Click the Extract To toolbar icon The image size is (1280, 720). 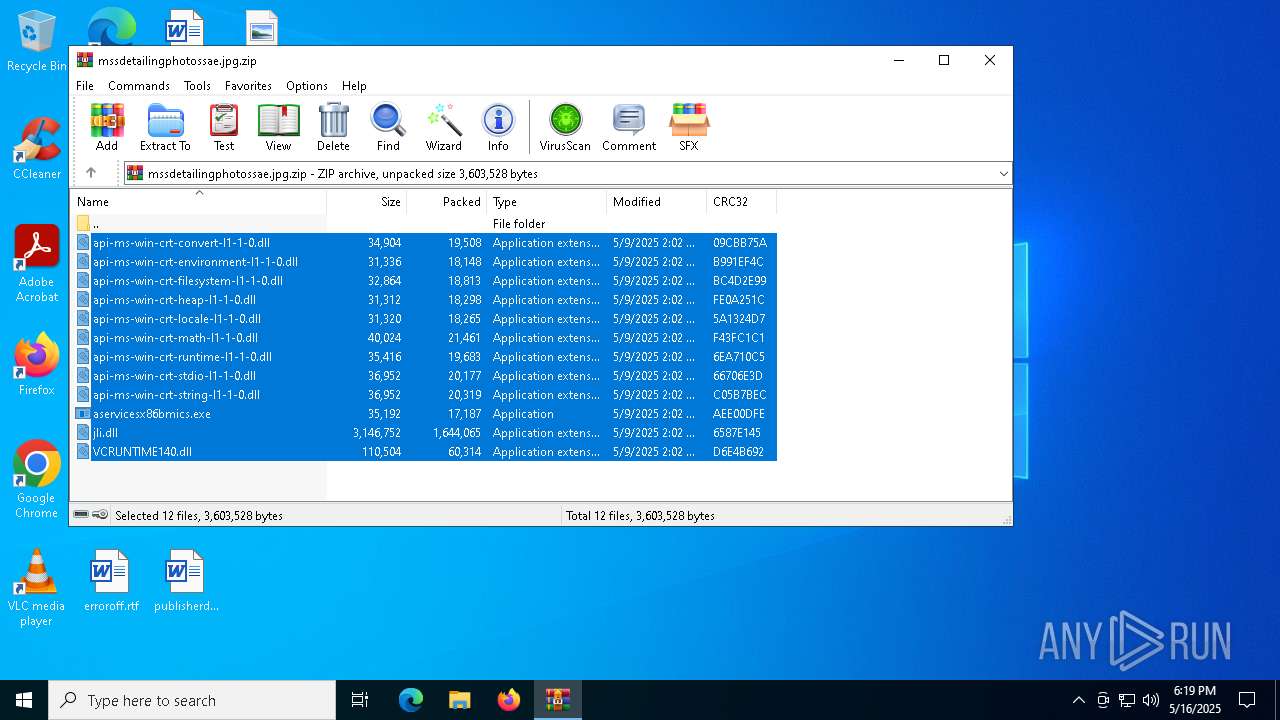tap(165, 127)
